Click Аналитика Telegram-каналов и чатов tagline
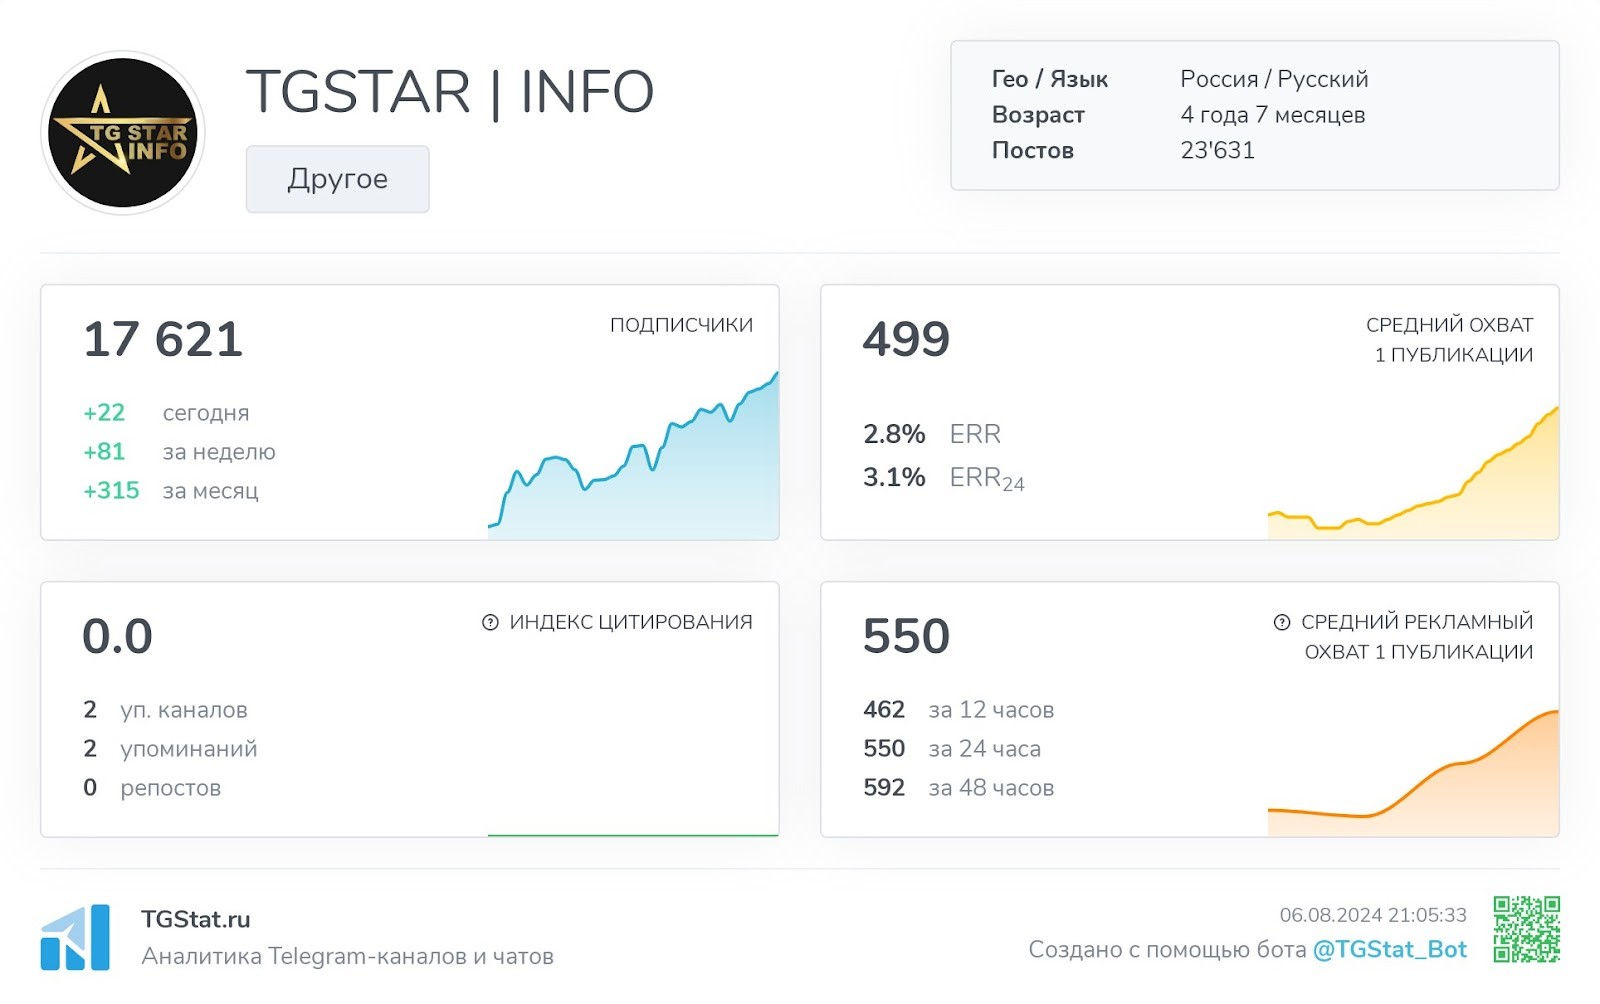 point(347,956)
